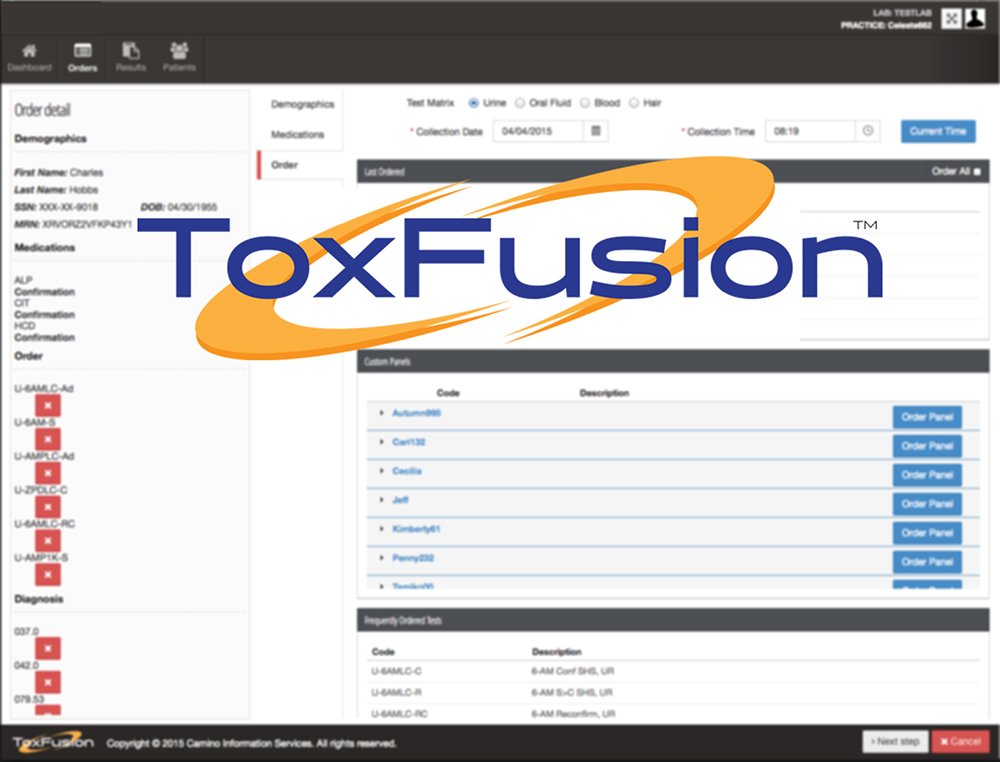Viewport: 1000px width, 762px height.
Task: Expand the Penny232 custom panel
Action: click(381, 557)
